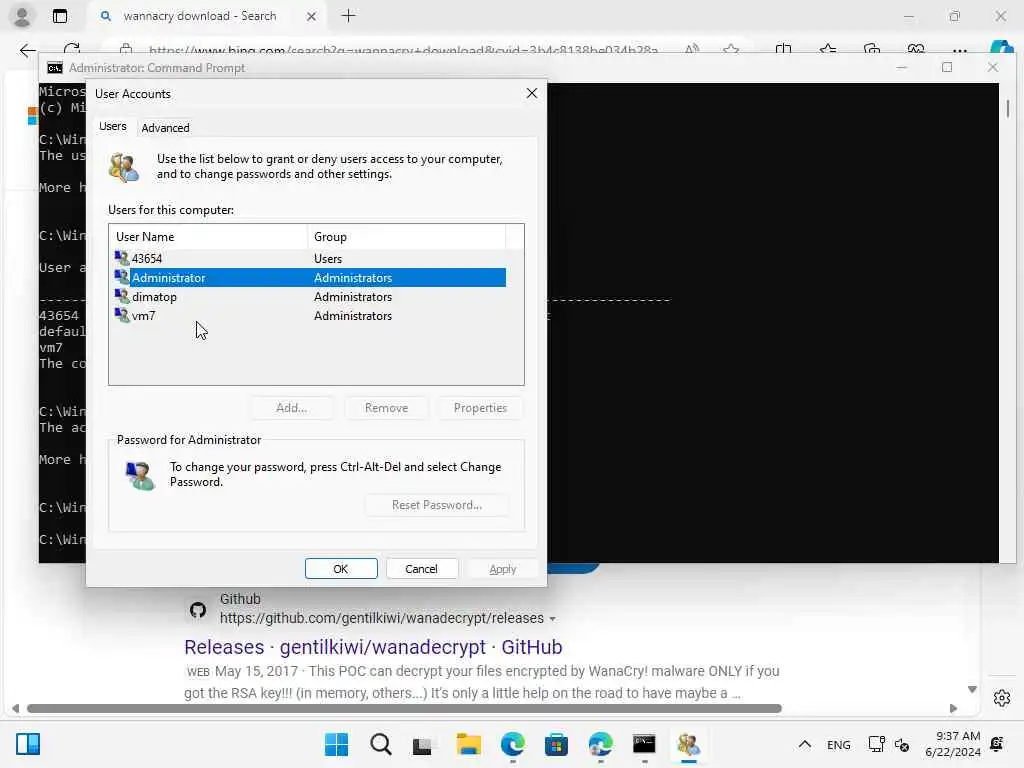Select the dimatop user row
Viewport: 1024px width, 768px height.
tap(310, 296)
